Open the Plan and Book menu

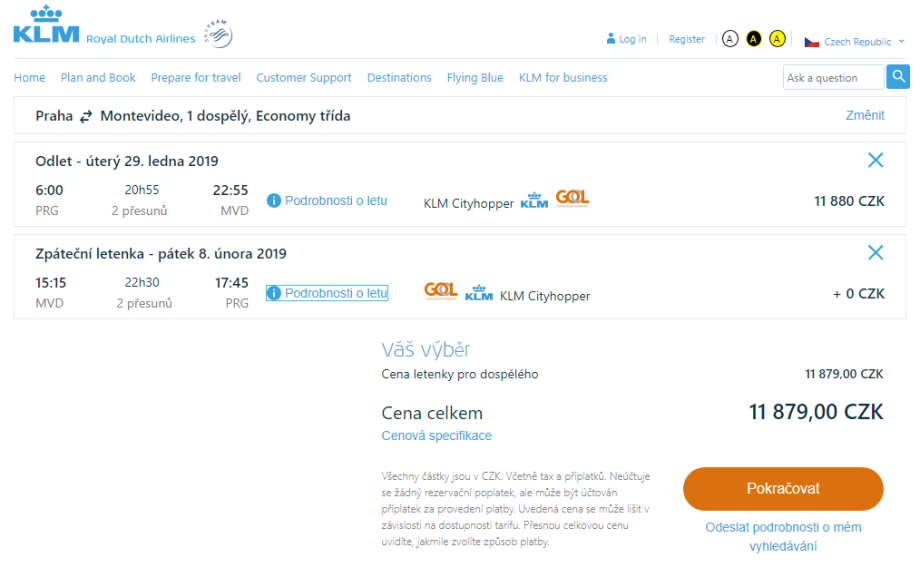click(x=98, y=78)
